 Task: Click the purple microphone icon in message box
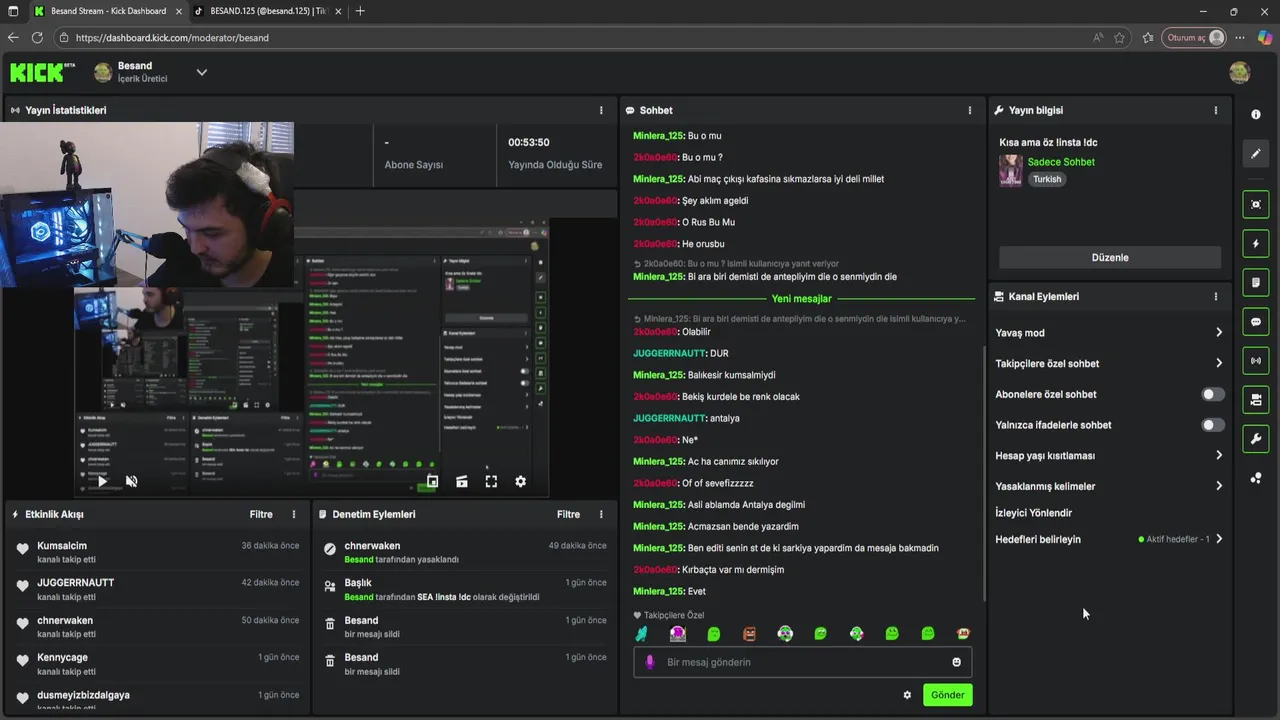point(650,662)
